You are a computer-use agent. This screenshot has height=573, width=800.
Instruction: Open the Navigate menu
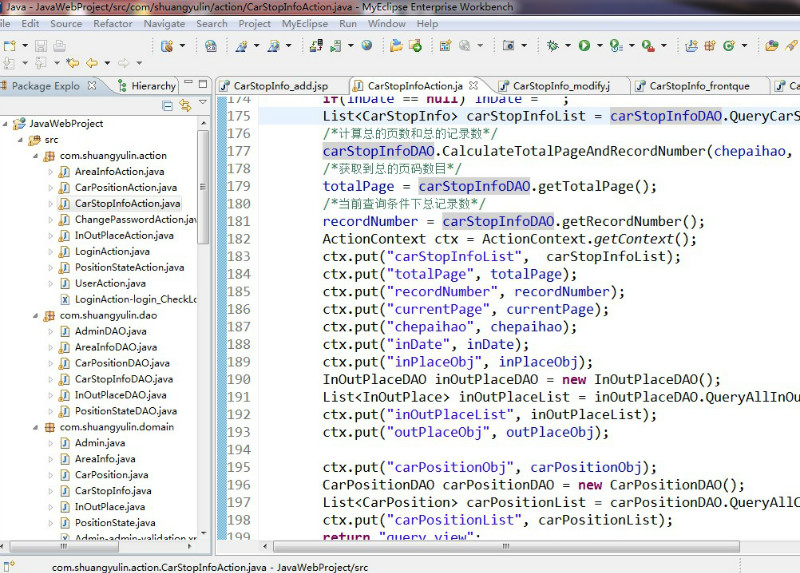pyautogui.click(x=164, y=23)
